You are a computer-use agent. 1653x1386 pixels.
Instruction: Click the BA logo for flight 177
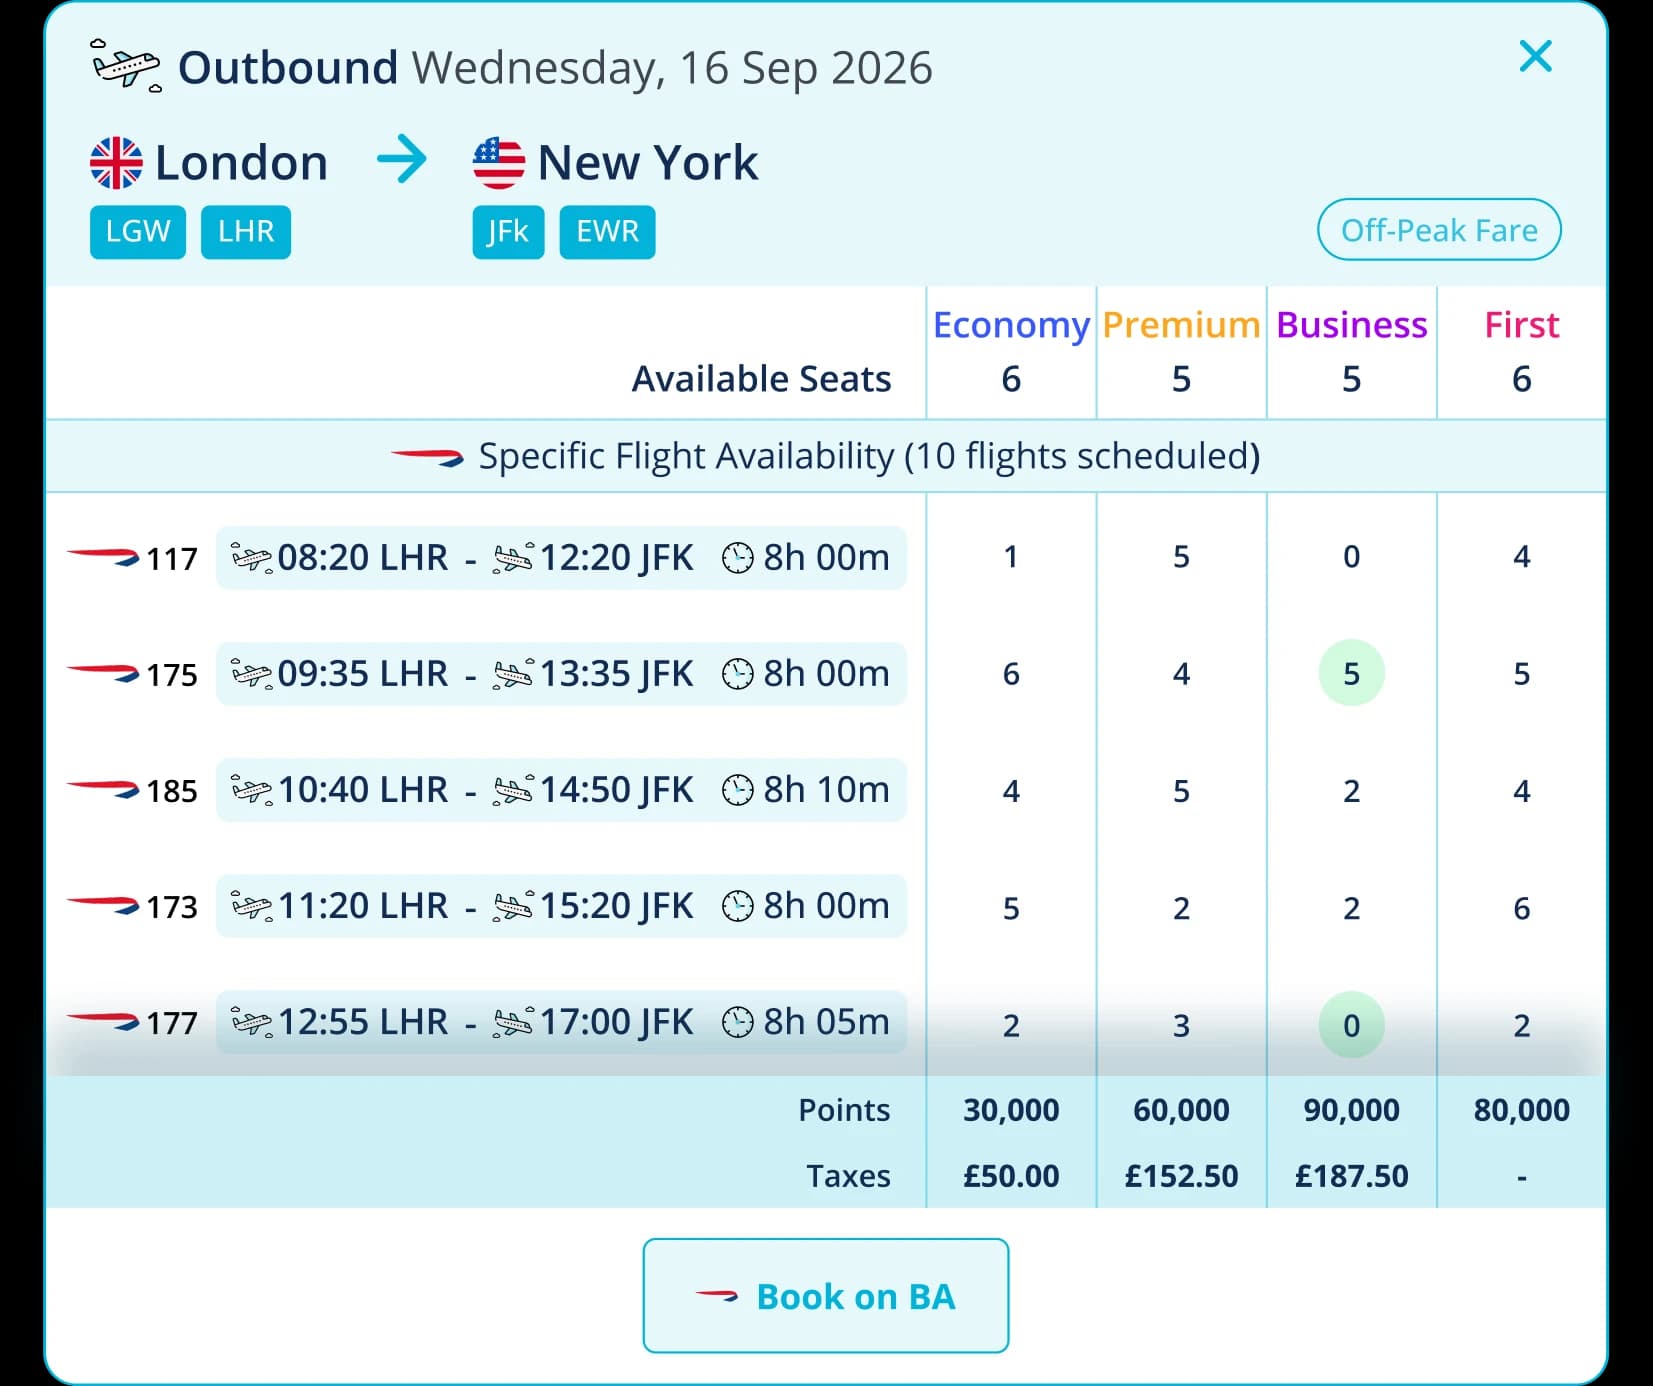click(103, 1022)
